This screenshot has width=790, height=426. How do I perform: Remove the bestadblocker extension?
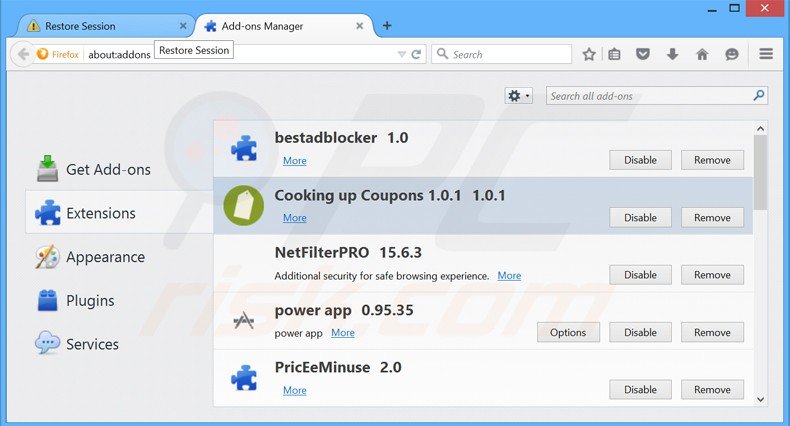tap(712, 160)
